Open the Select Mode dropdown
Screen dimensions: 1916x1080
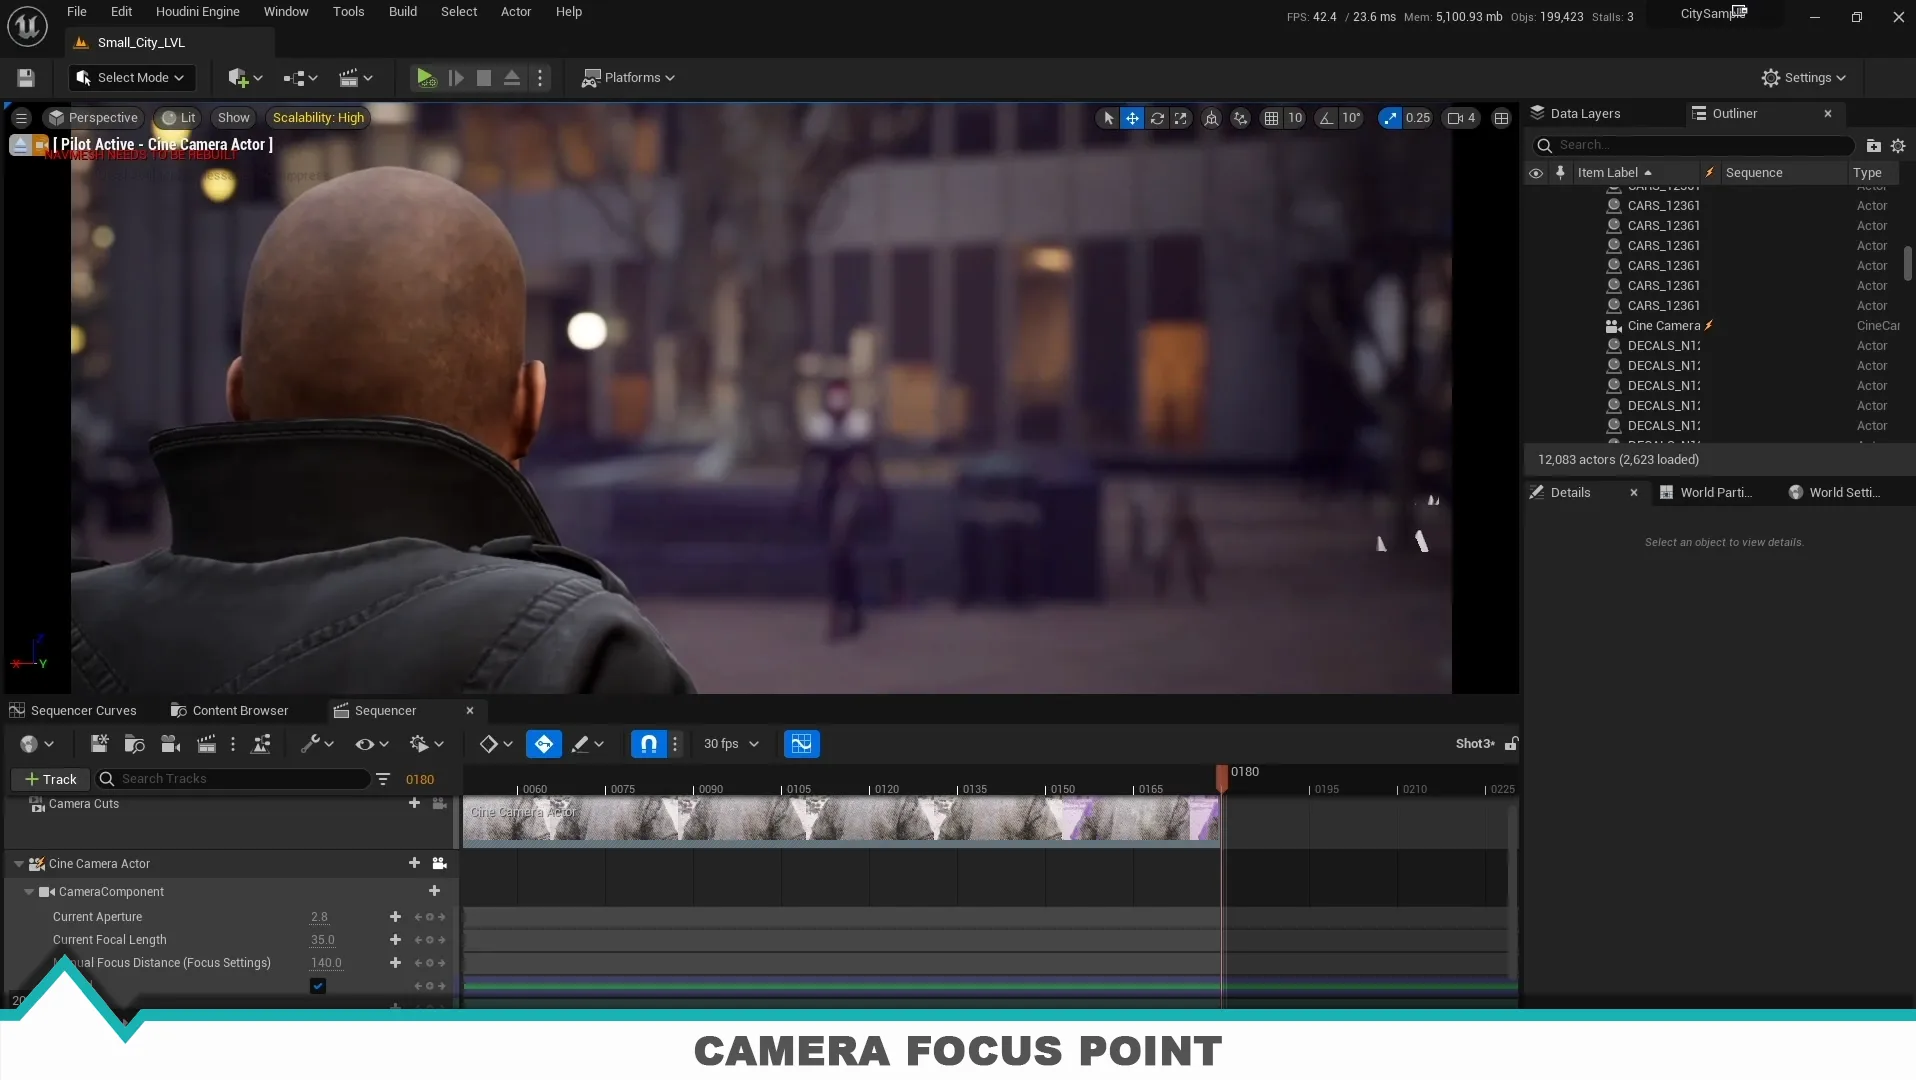click(131, 77)
